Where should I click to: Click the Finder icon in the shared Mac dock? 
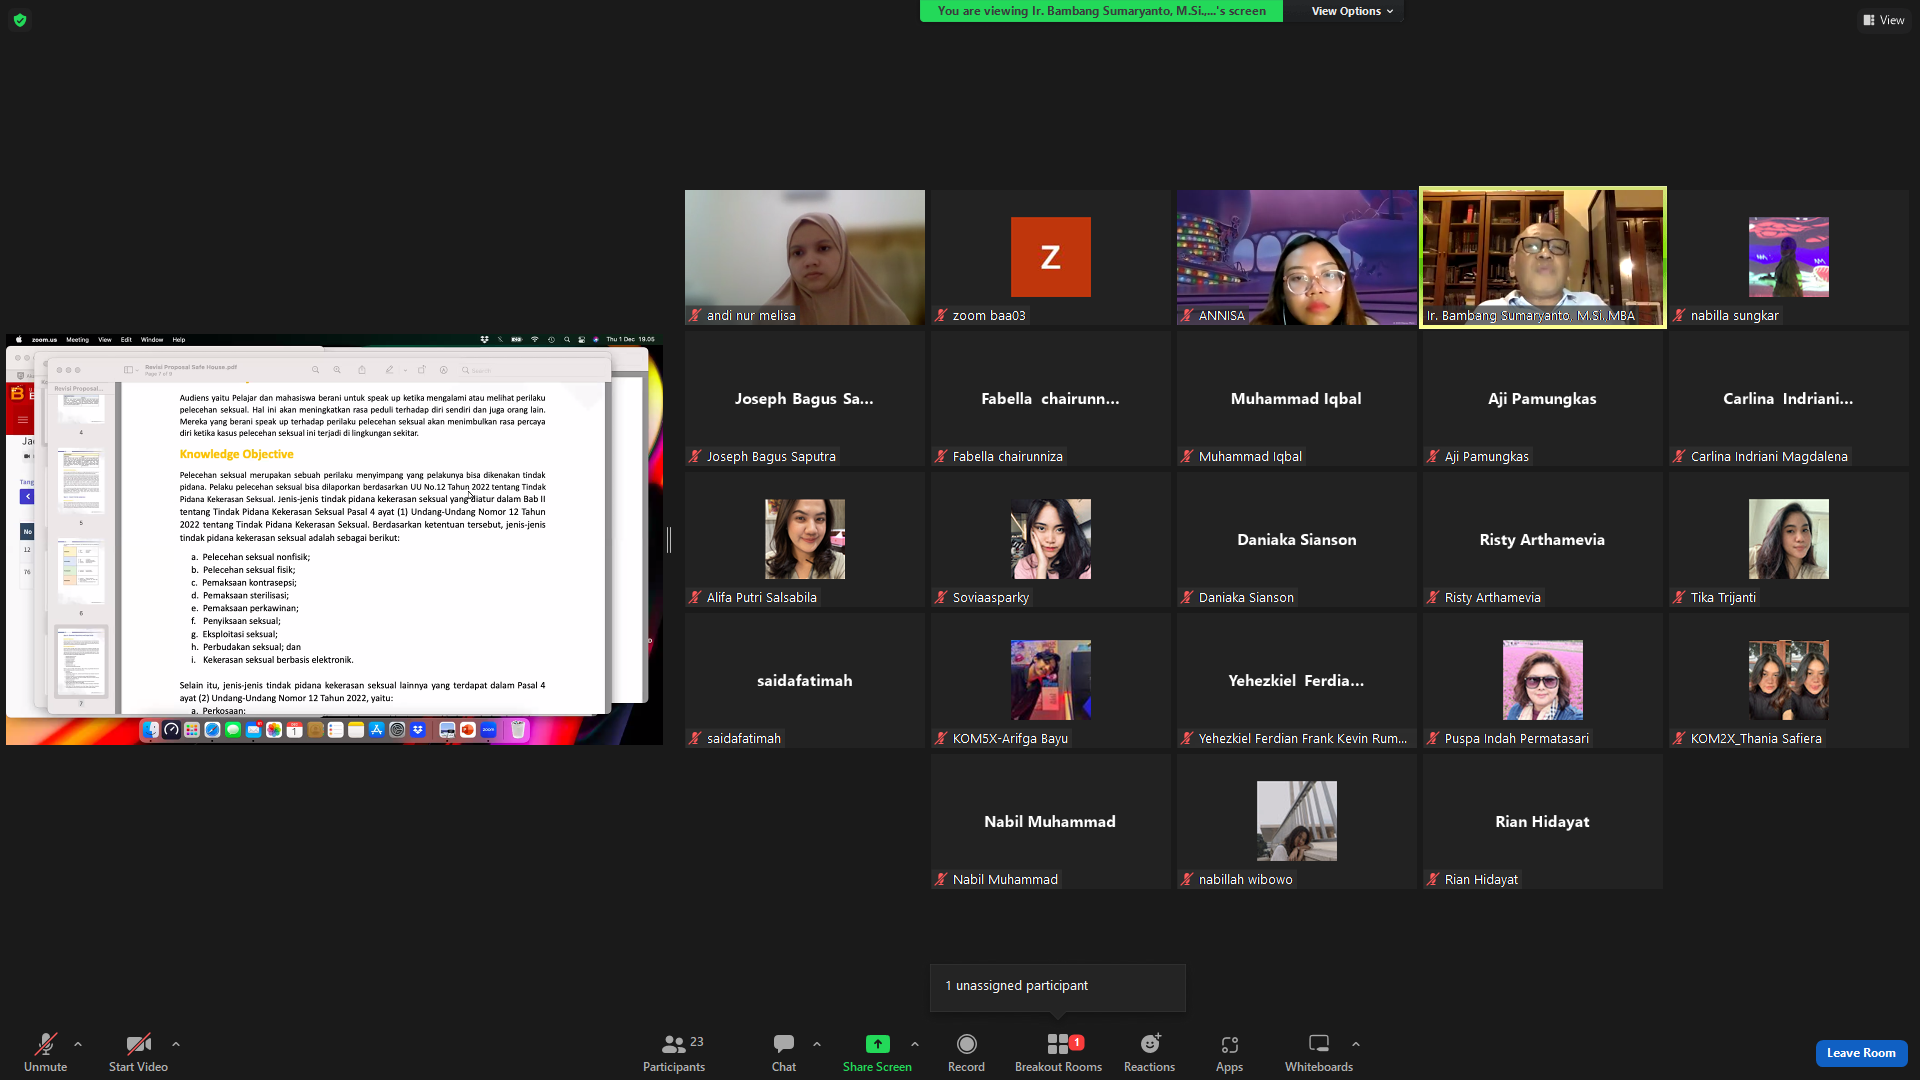(150, 730)
